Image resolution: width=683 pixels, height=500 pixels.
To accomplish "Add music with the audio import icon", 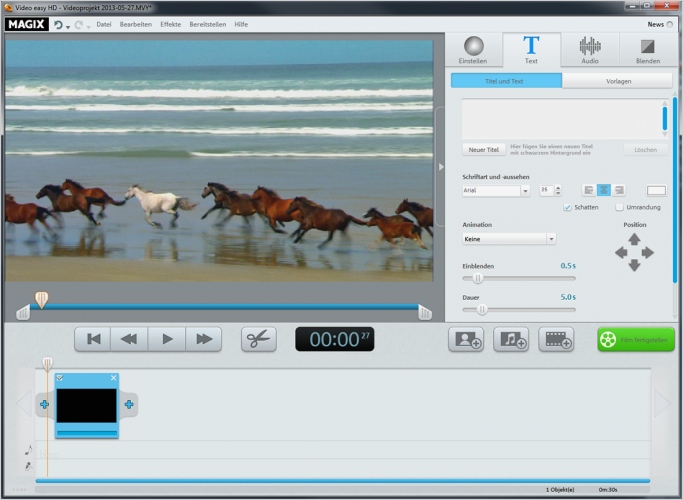I will tap(511, 339).
